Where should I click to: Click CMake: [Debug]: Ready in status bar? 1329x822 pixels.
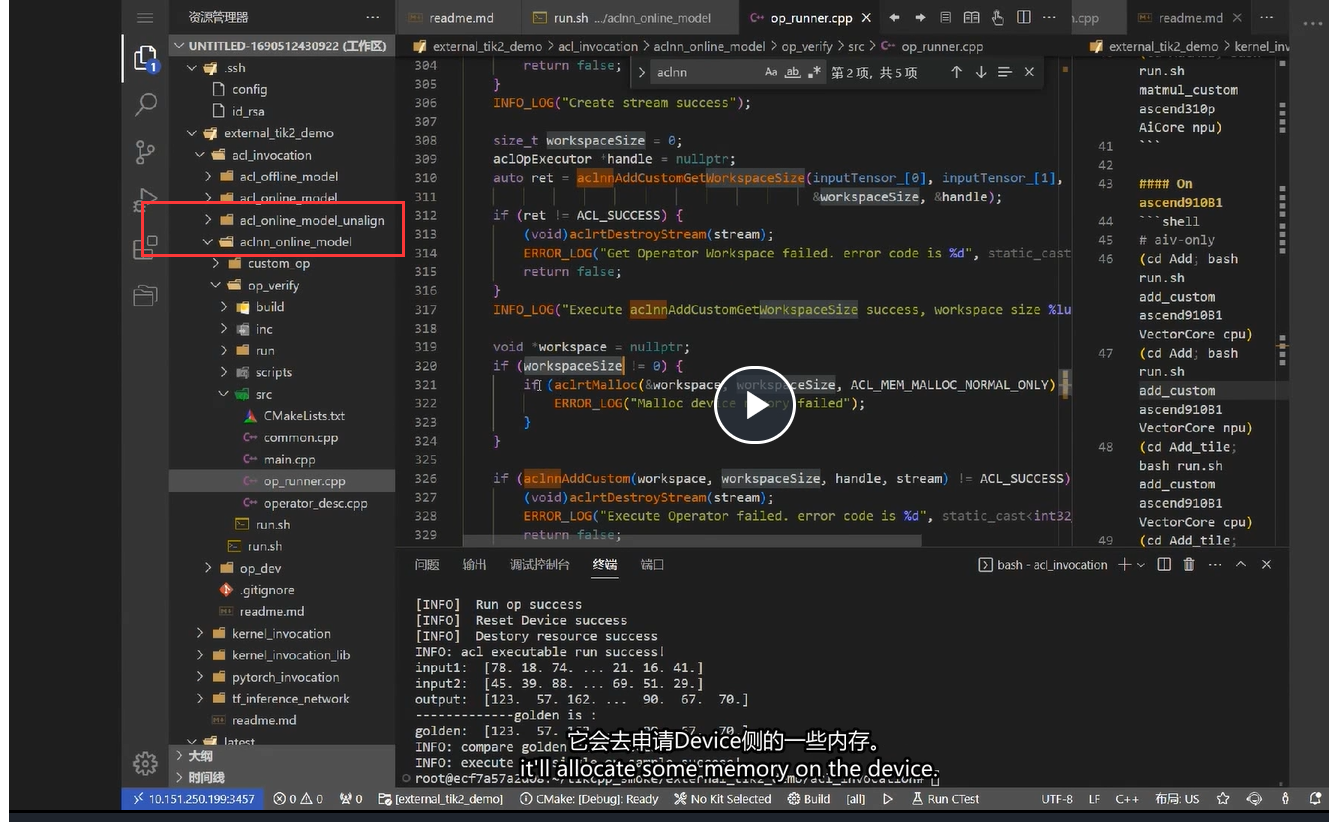click(x=589, y=799)
